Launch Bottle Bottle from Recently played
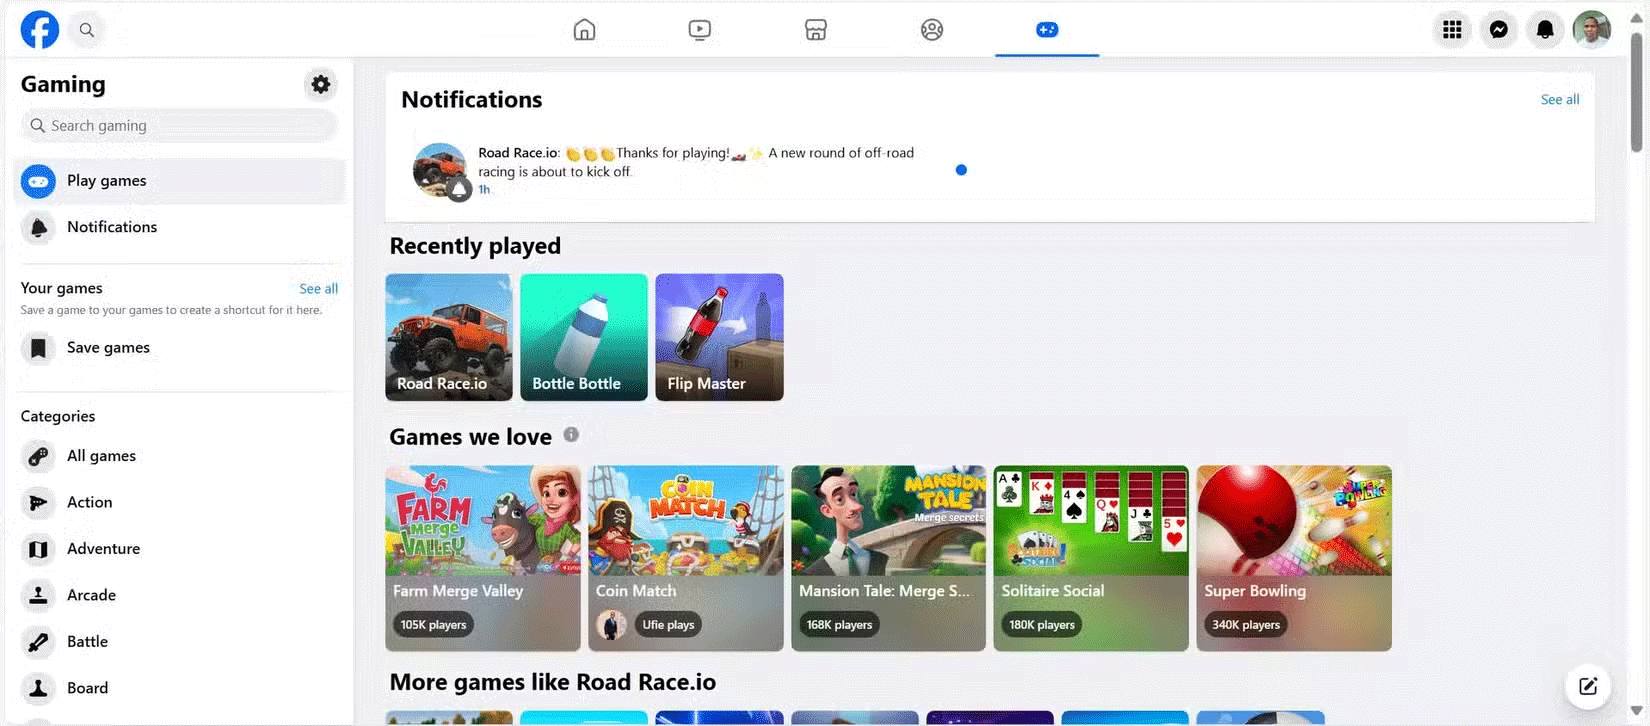This screenshot has width=1650, height=726. click(x=584, y=337)
